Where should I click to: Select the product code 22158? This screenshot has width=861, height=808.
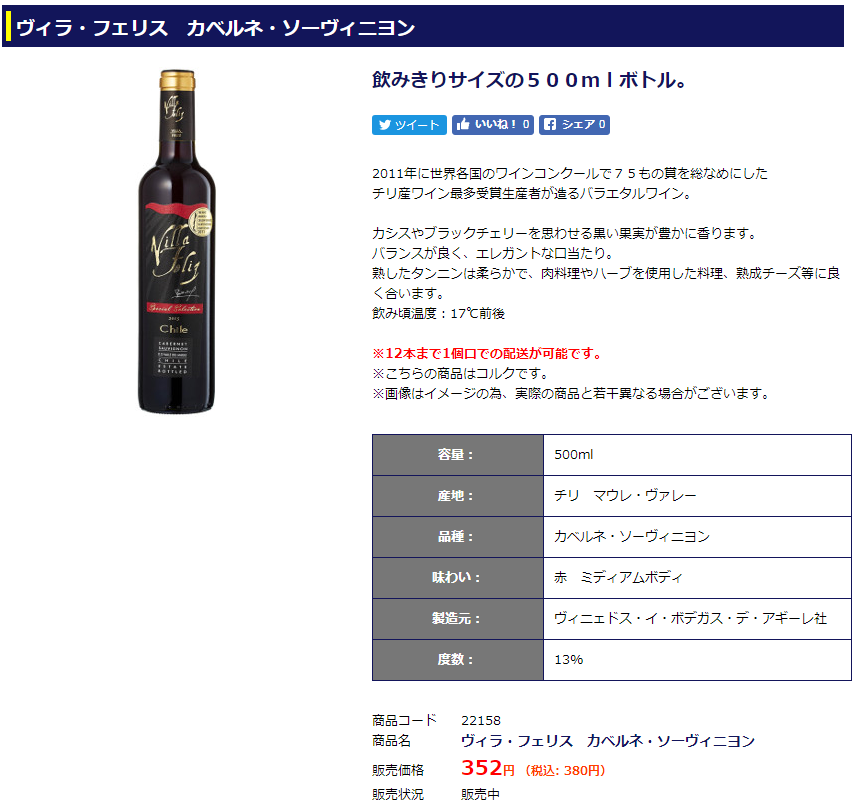tap(480, 720)
